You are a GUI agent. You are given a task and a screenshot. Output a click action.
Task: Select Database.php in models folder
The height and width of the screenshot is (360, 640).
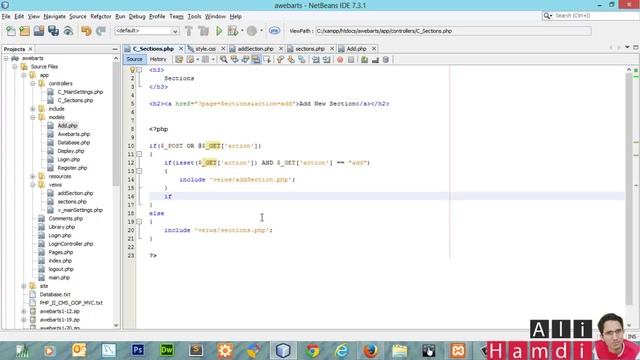click(73, 143)
